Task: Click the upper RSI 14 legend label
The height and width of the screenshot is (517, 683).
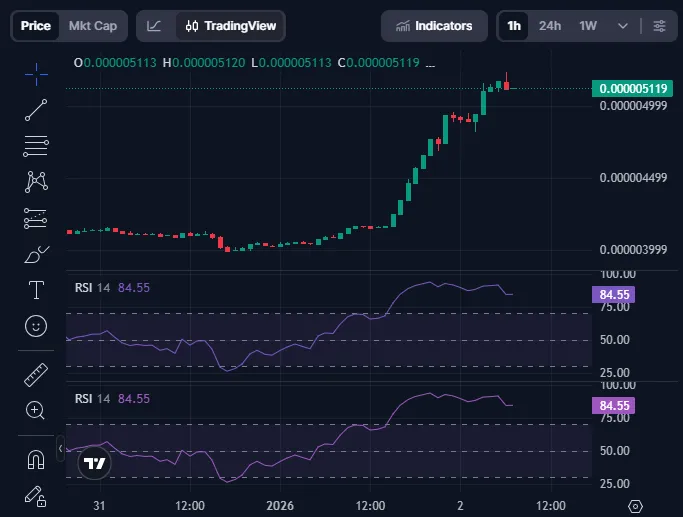Action: 92,288
